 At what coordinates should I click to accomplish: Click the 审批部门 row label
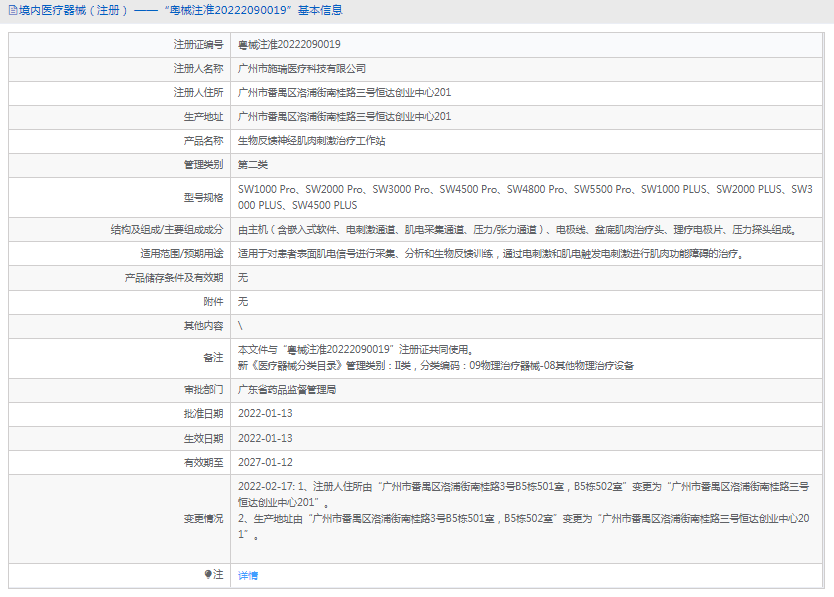(x=204, y=390)
